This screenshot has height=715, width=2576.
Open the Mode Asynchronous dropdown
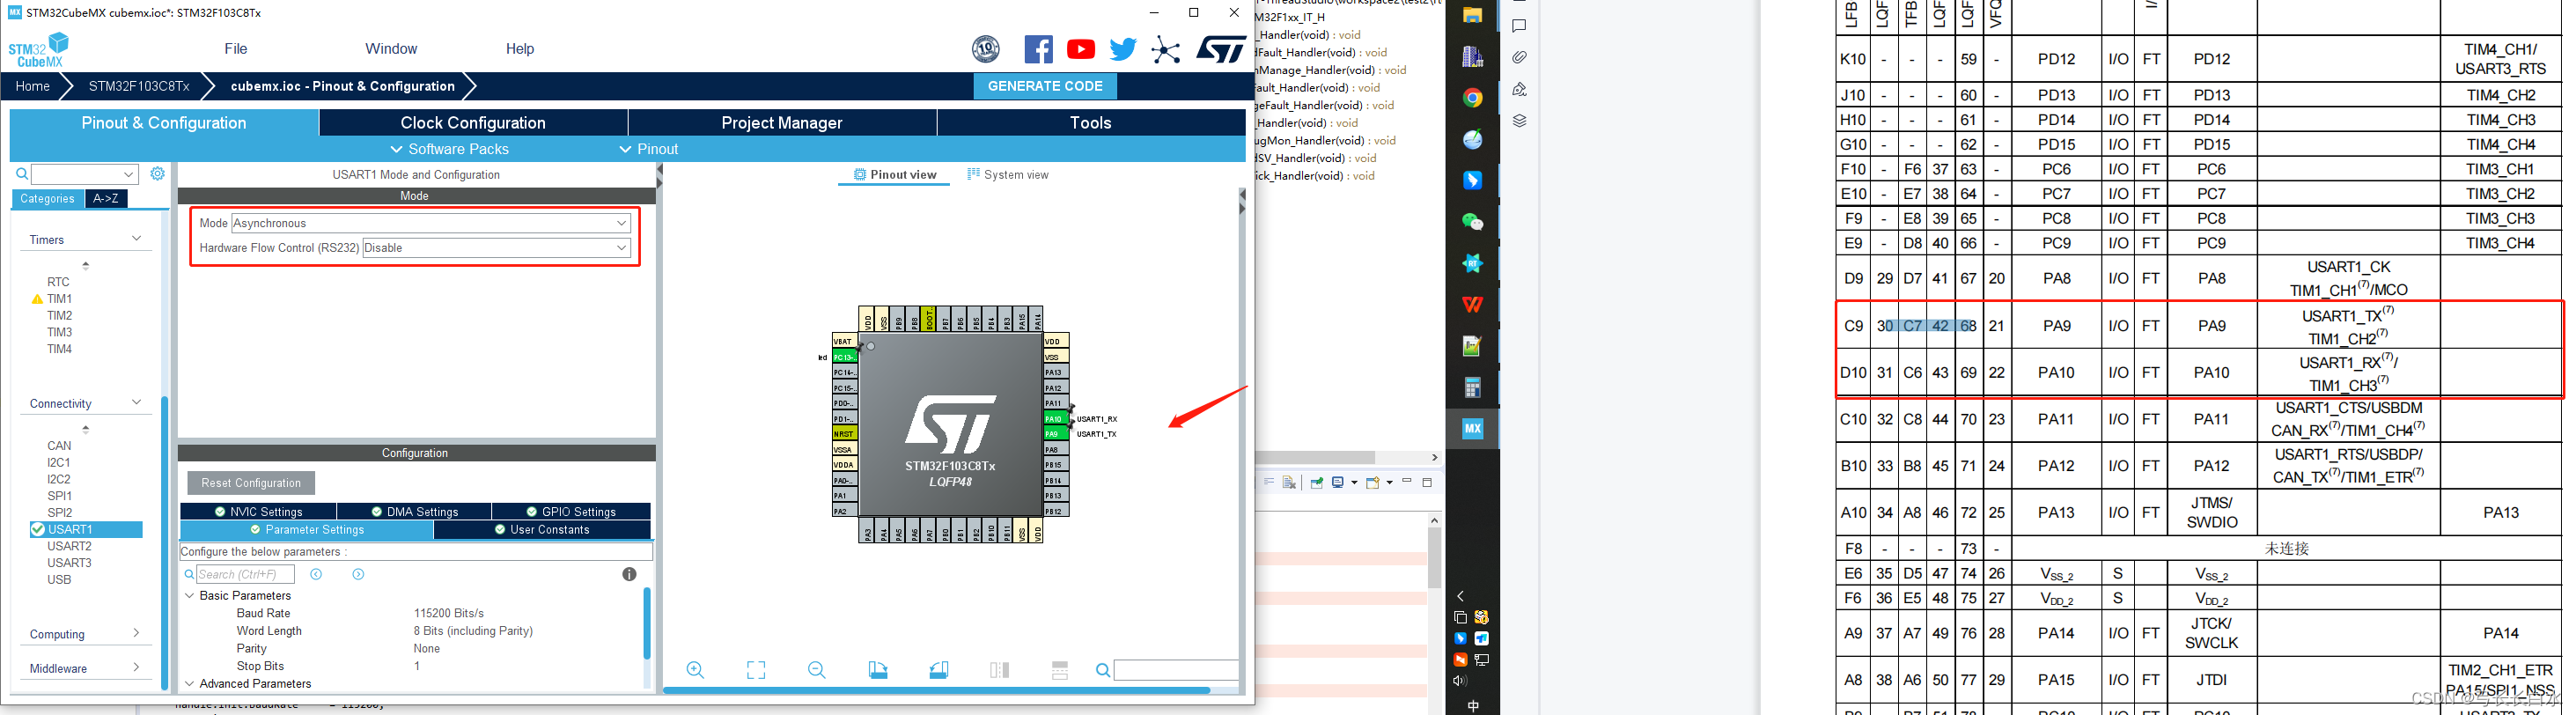click(431, 223)
